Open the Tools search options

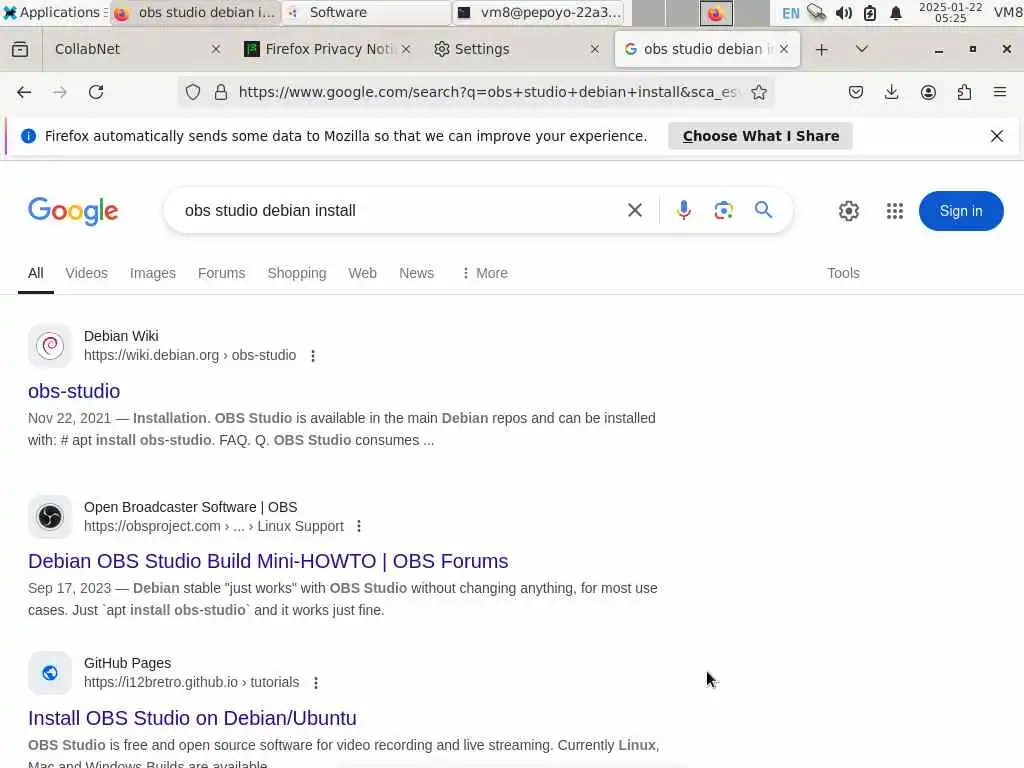pyautogui.click(x=843, y=273)
